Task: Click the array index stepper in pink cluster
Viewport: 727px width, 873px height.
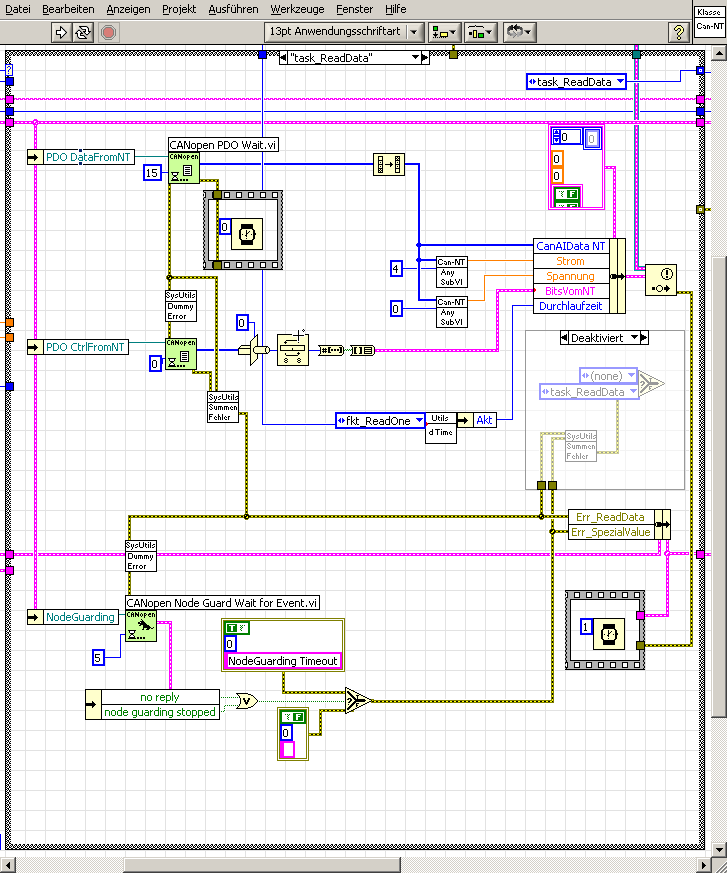Action: 556,136
